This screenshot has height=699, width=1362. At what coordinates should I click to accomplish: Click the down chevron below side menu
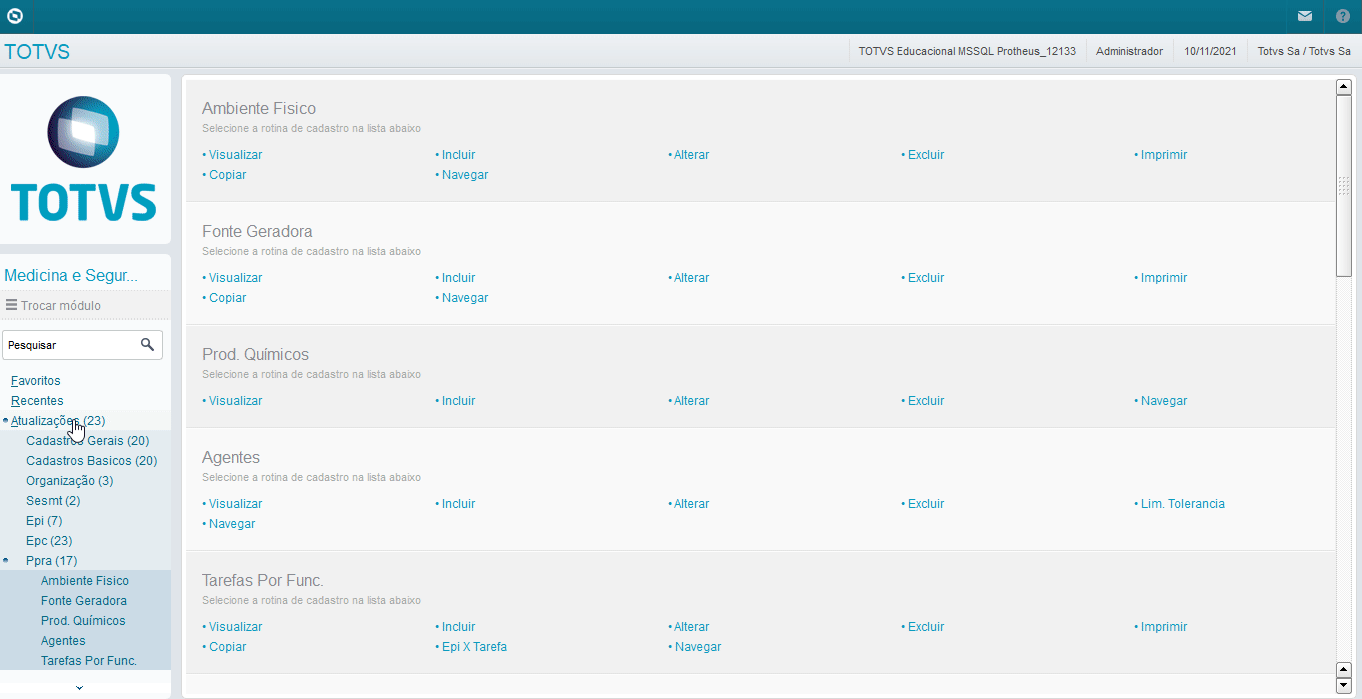[x=80, y=687]
